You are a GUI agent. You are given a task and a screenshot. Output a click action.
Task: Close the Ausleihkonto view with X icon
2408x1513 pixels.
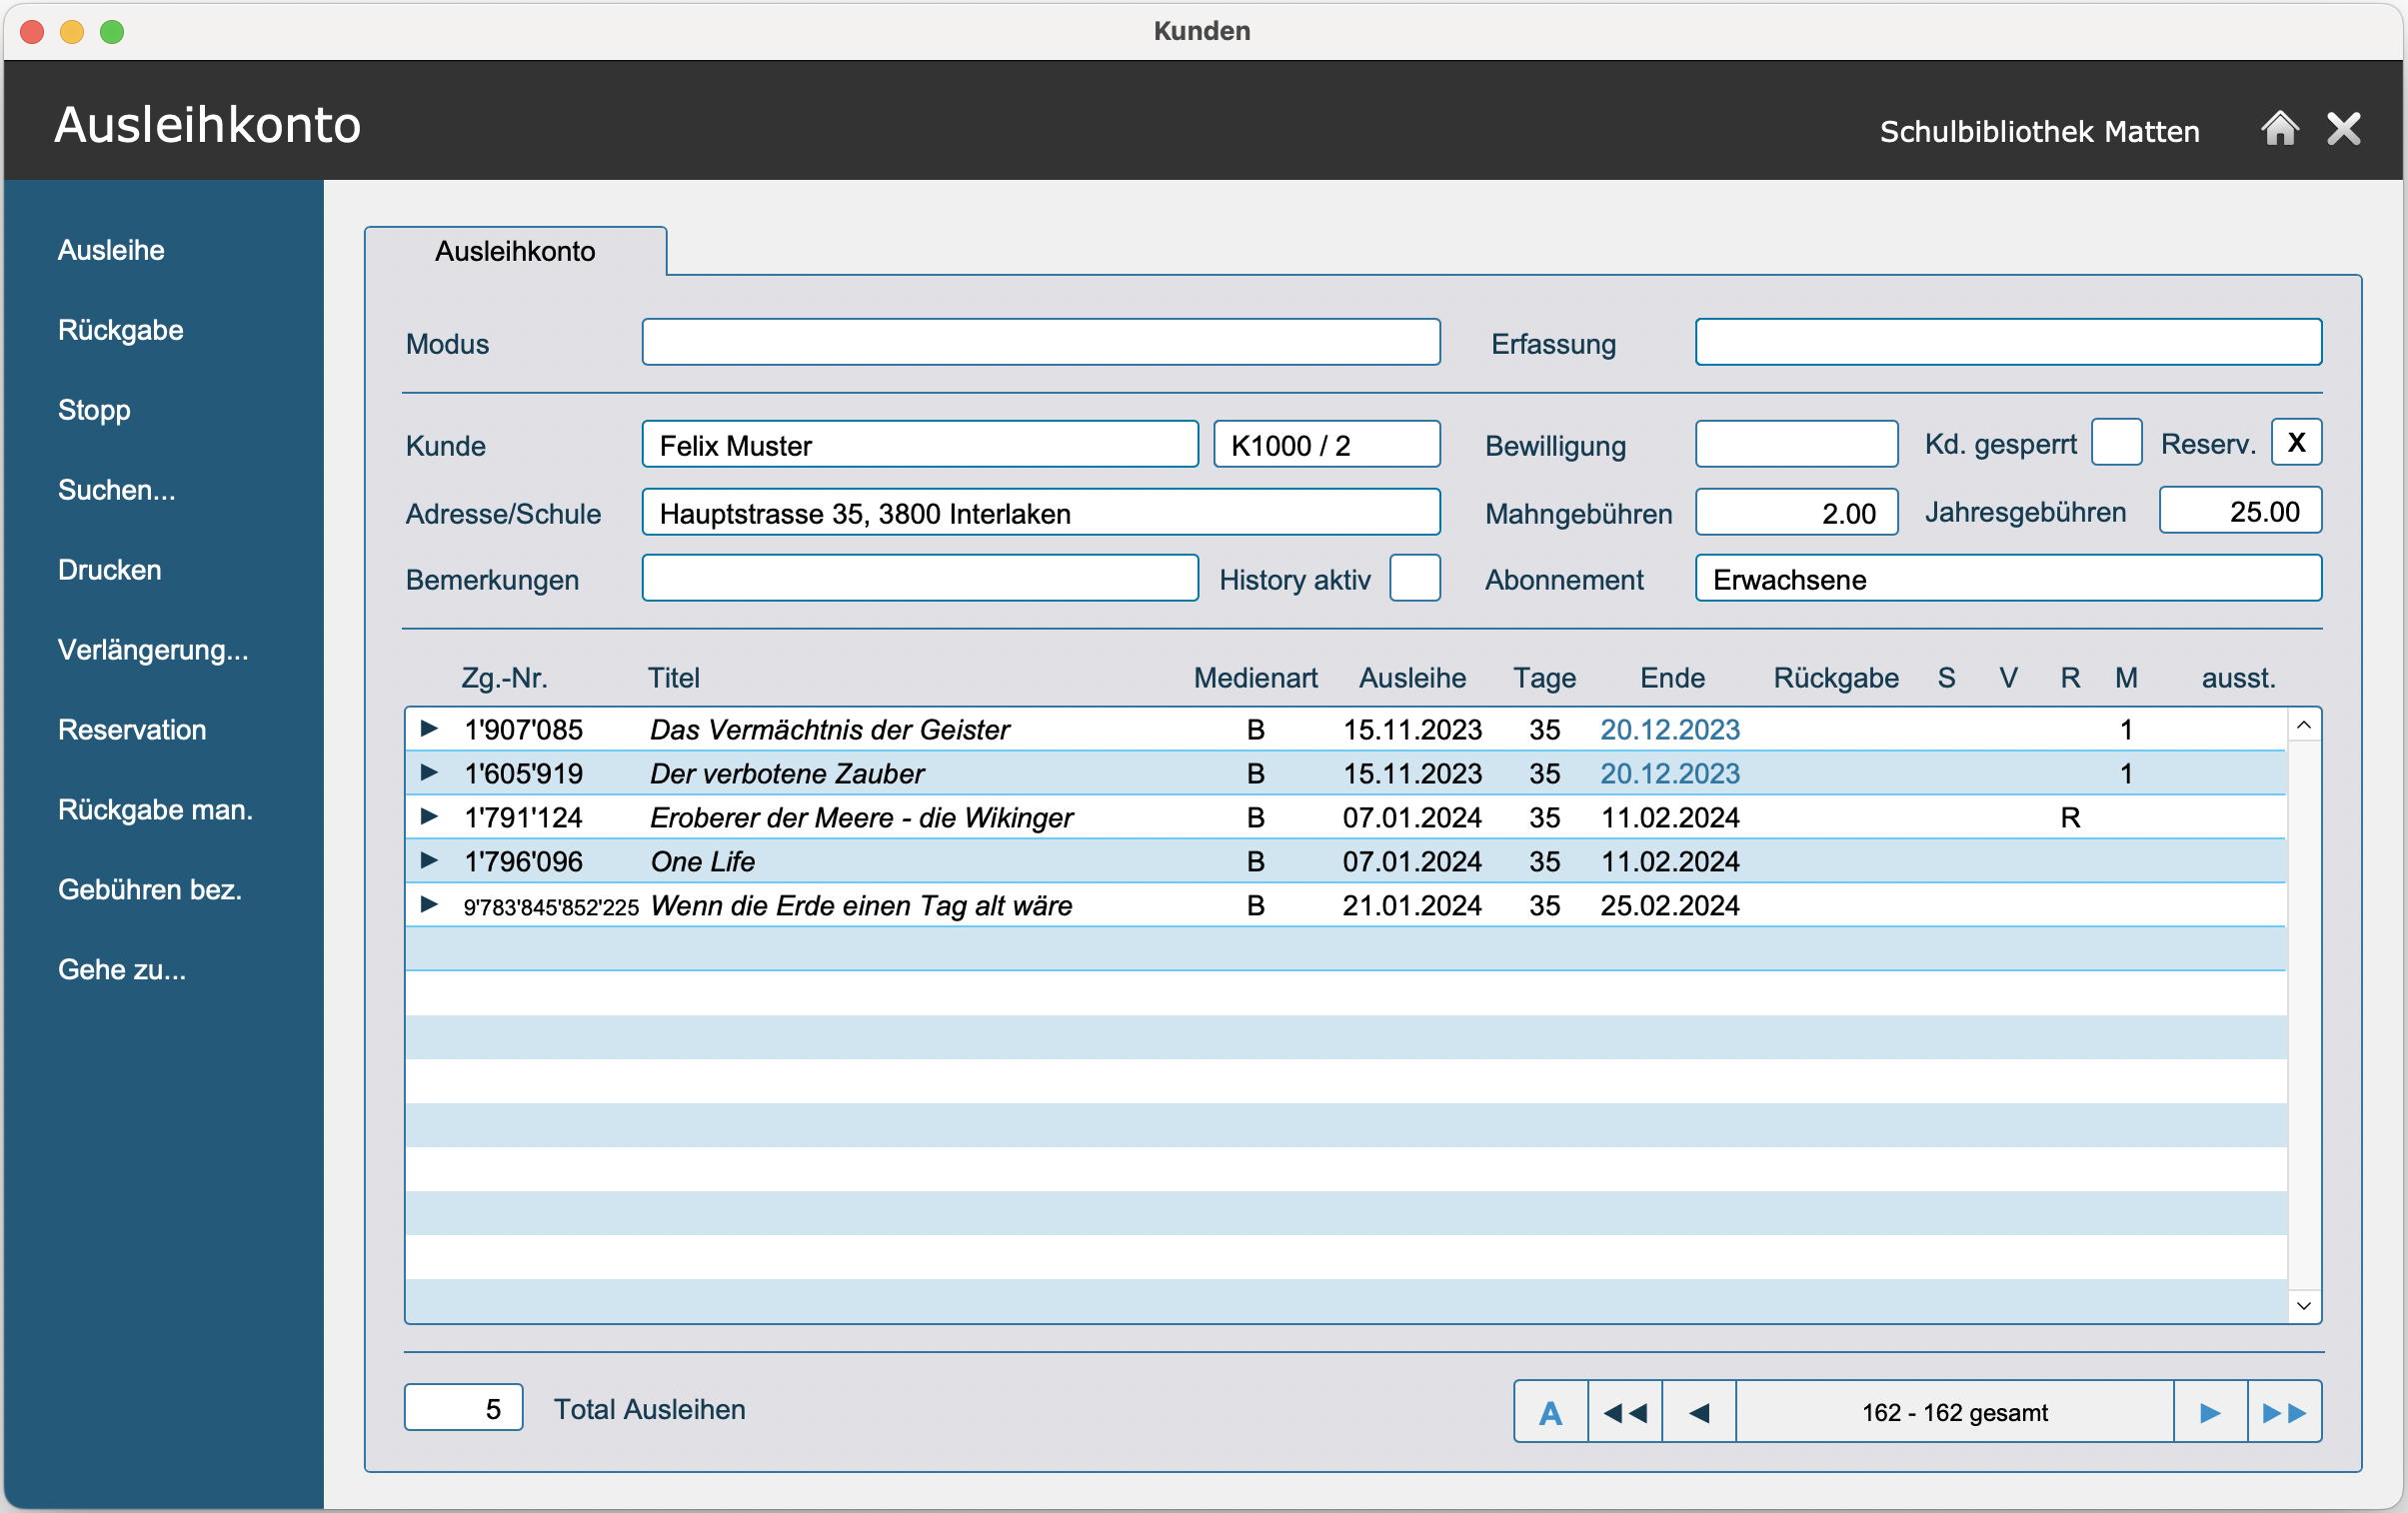point(2343,129)
